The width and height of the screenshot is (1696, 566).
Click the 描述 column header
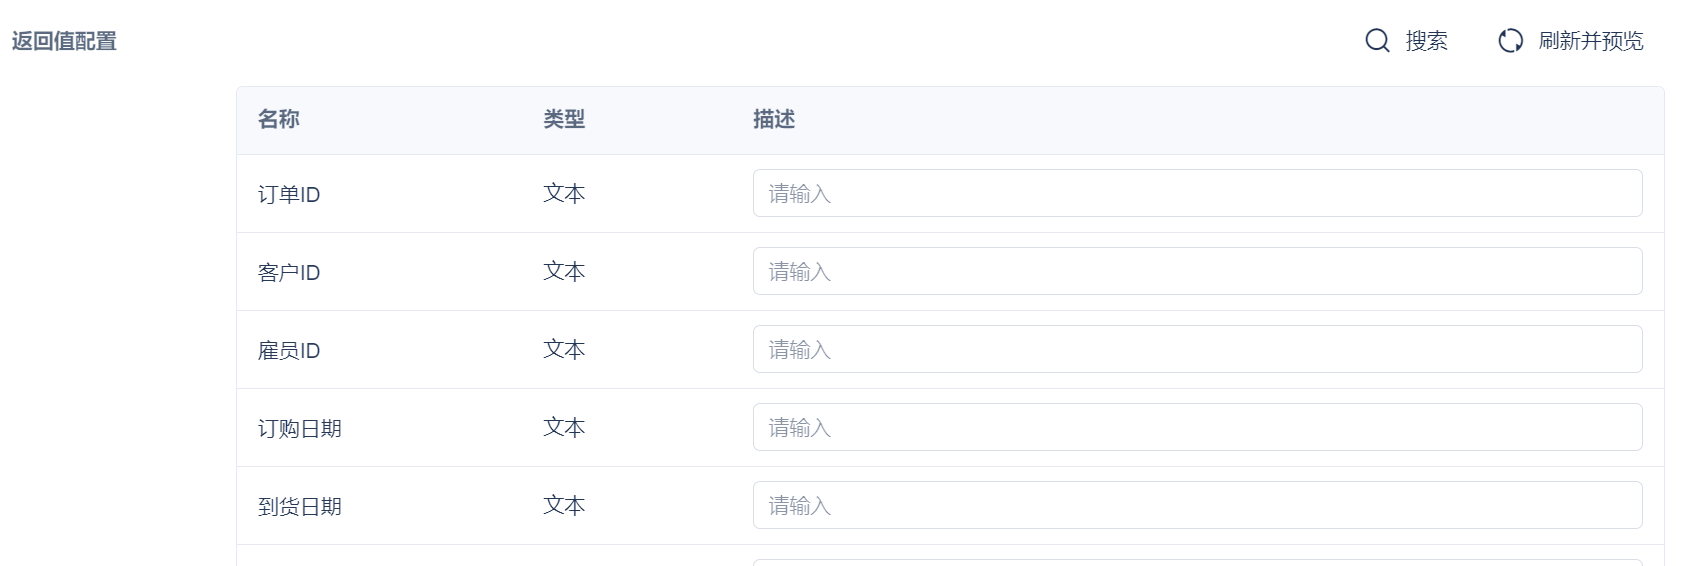pos(774,120)
